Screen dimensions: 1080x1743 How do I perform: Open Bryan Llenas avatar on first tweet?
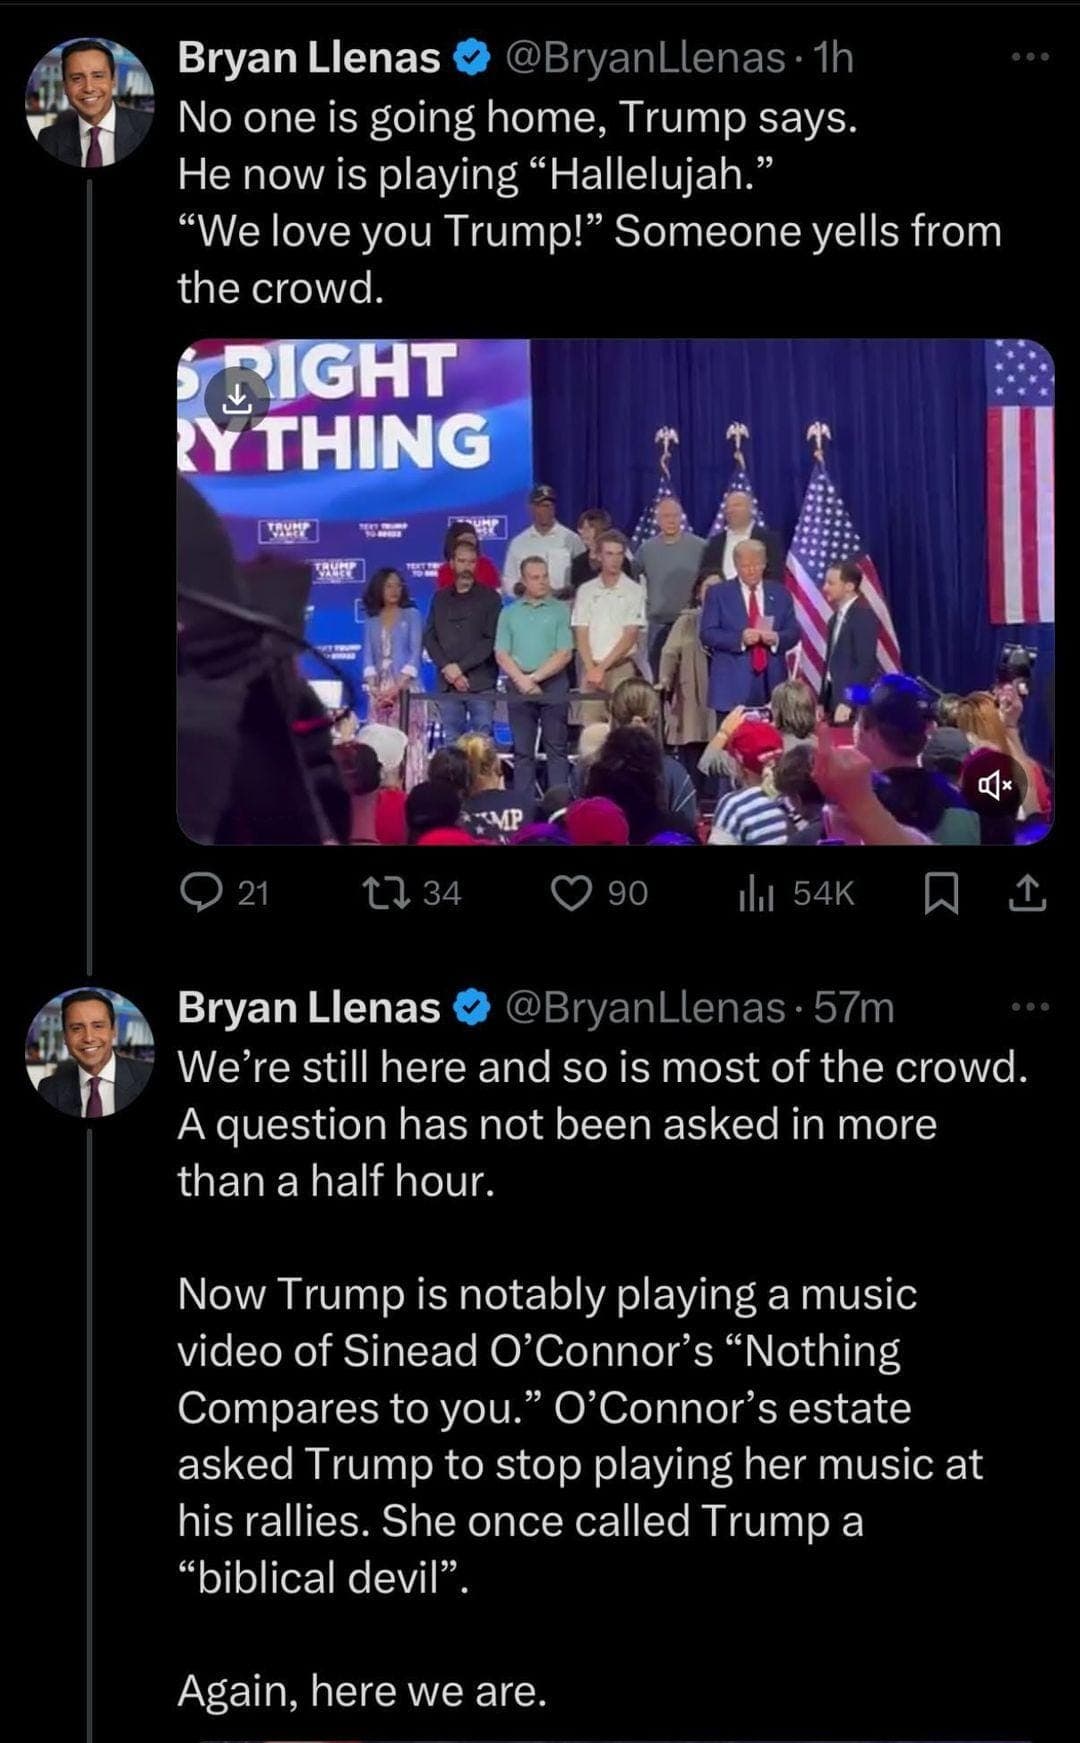coord(90,104)
